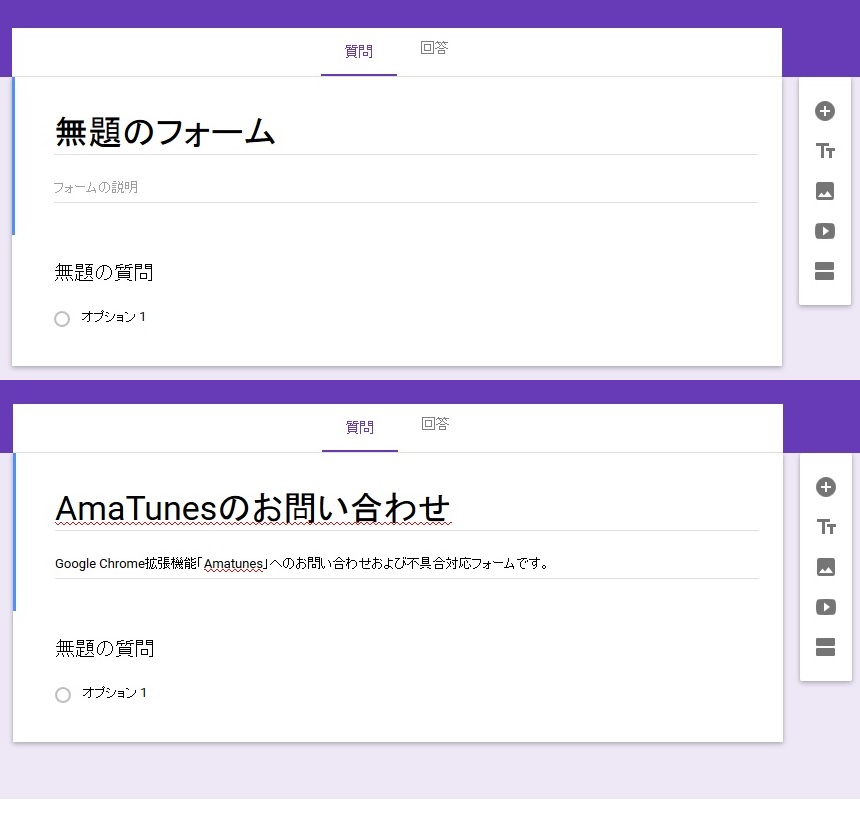
Task: Edit the AmaTunesのお問い合わせ title field
Action: 406,509
